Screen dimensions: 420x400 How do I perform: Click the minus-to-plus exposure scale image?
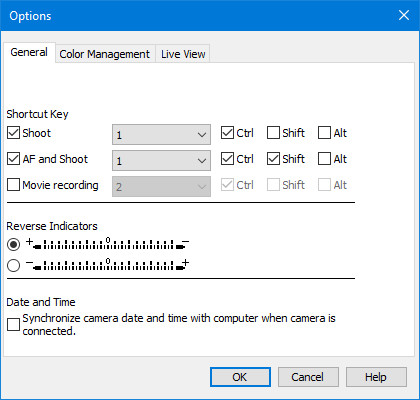pos(107,264)
